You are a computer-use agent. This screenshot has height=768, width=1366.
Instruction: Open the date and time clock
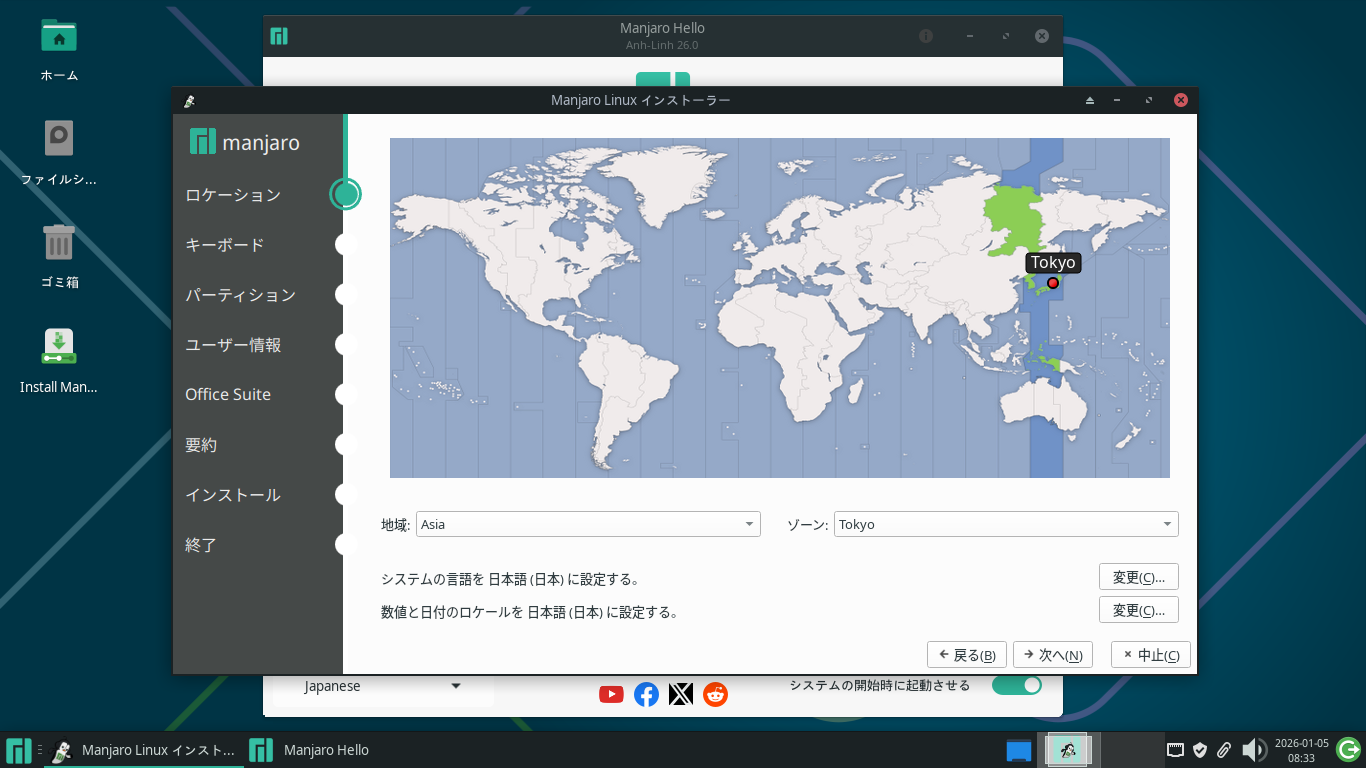click(x=1301, y=750)
